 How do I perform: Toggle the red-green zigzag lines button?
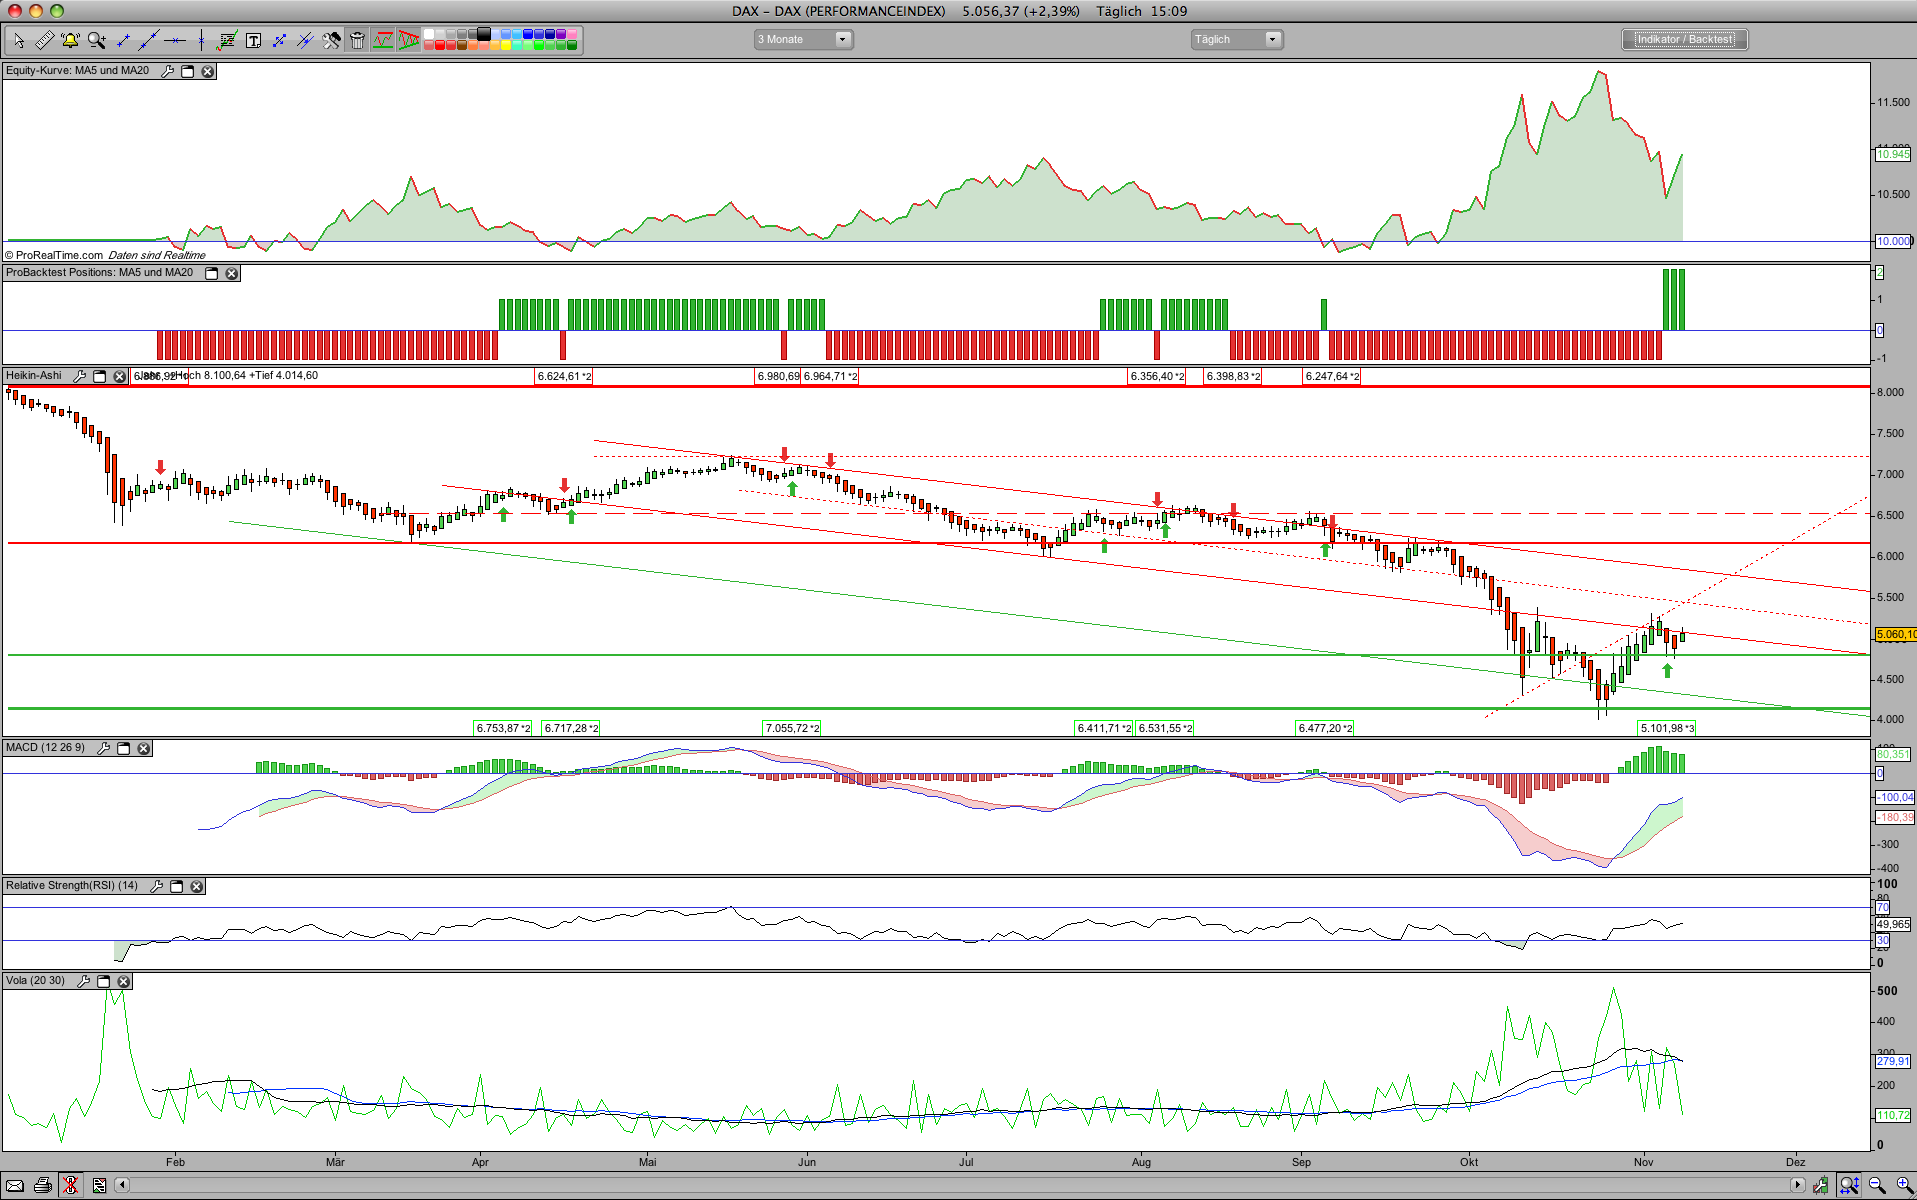(x=383, y=40)
